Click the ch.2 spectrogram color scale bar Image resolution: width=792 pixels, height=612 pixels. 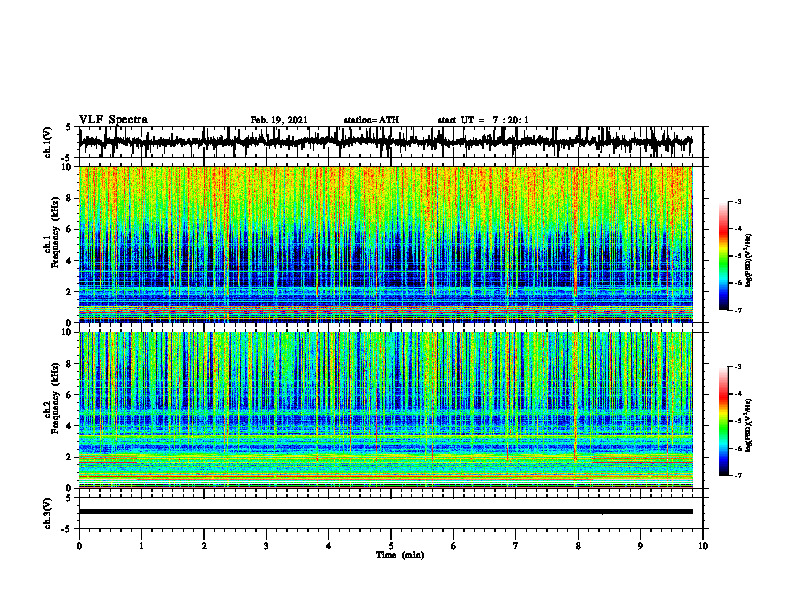click(724, 421)
